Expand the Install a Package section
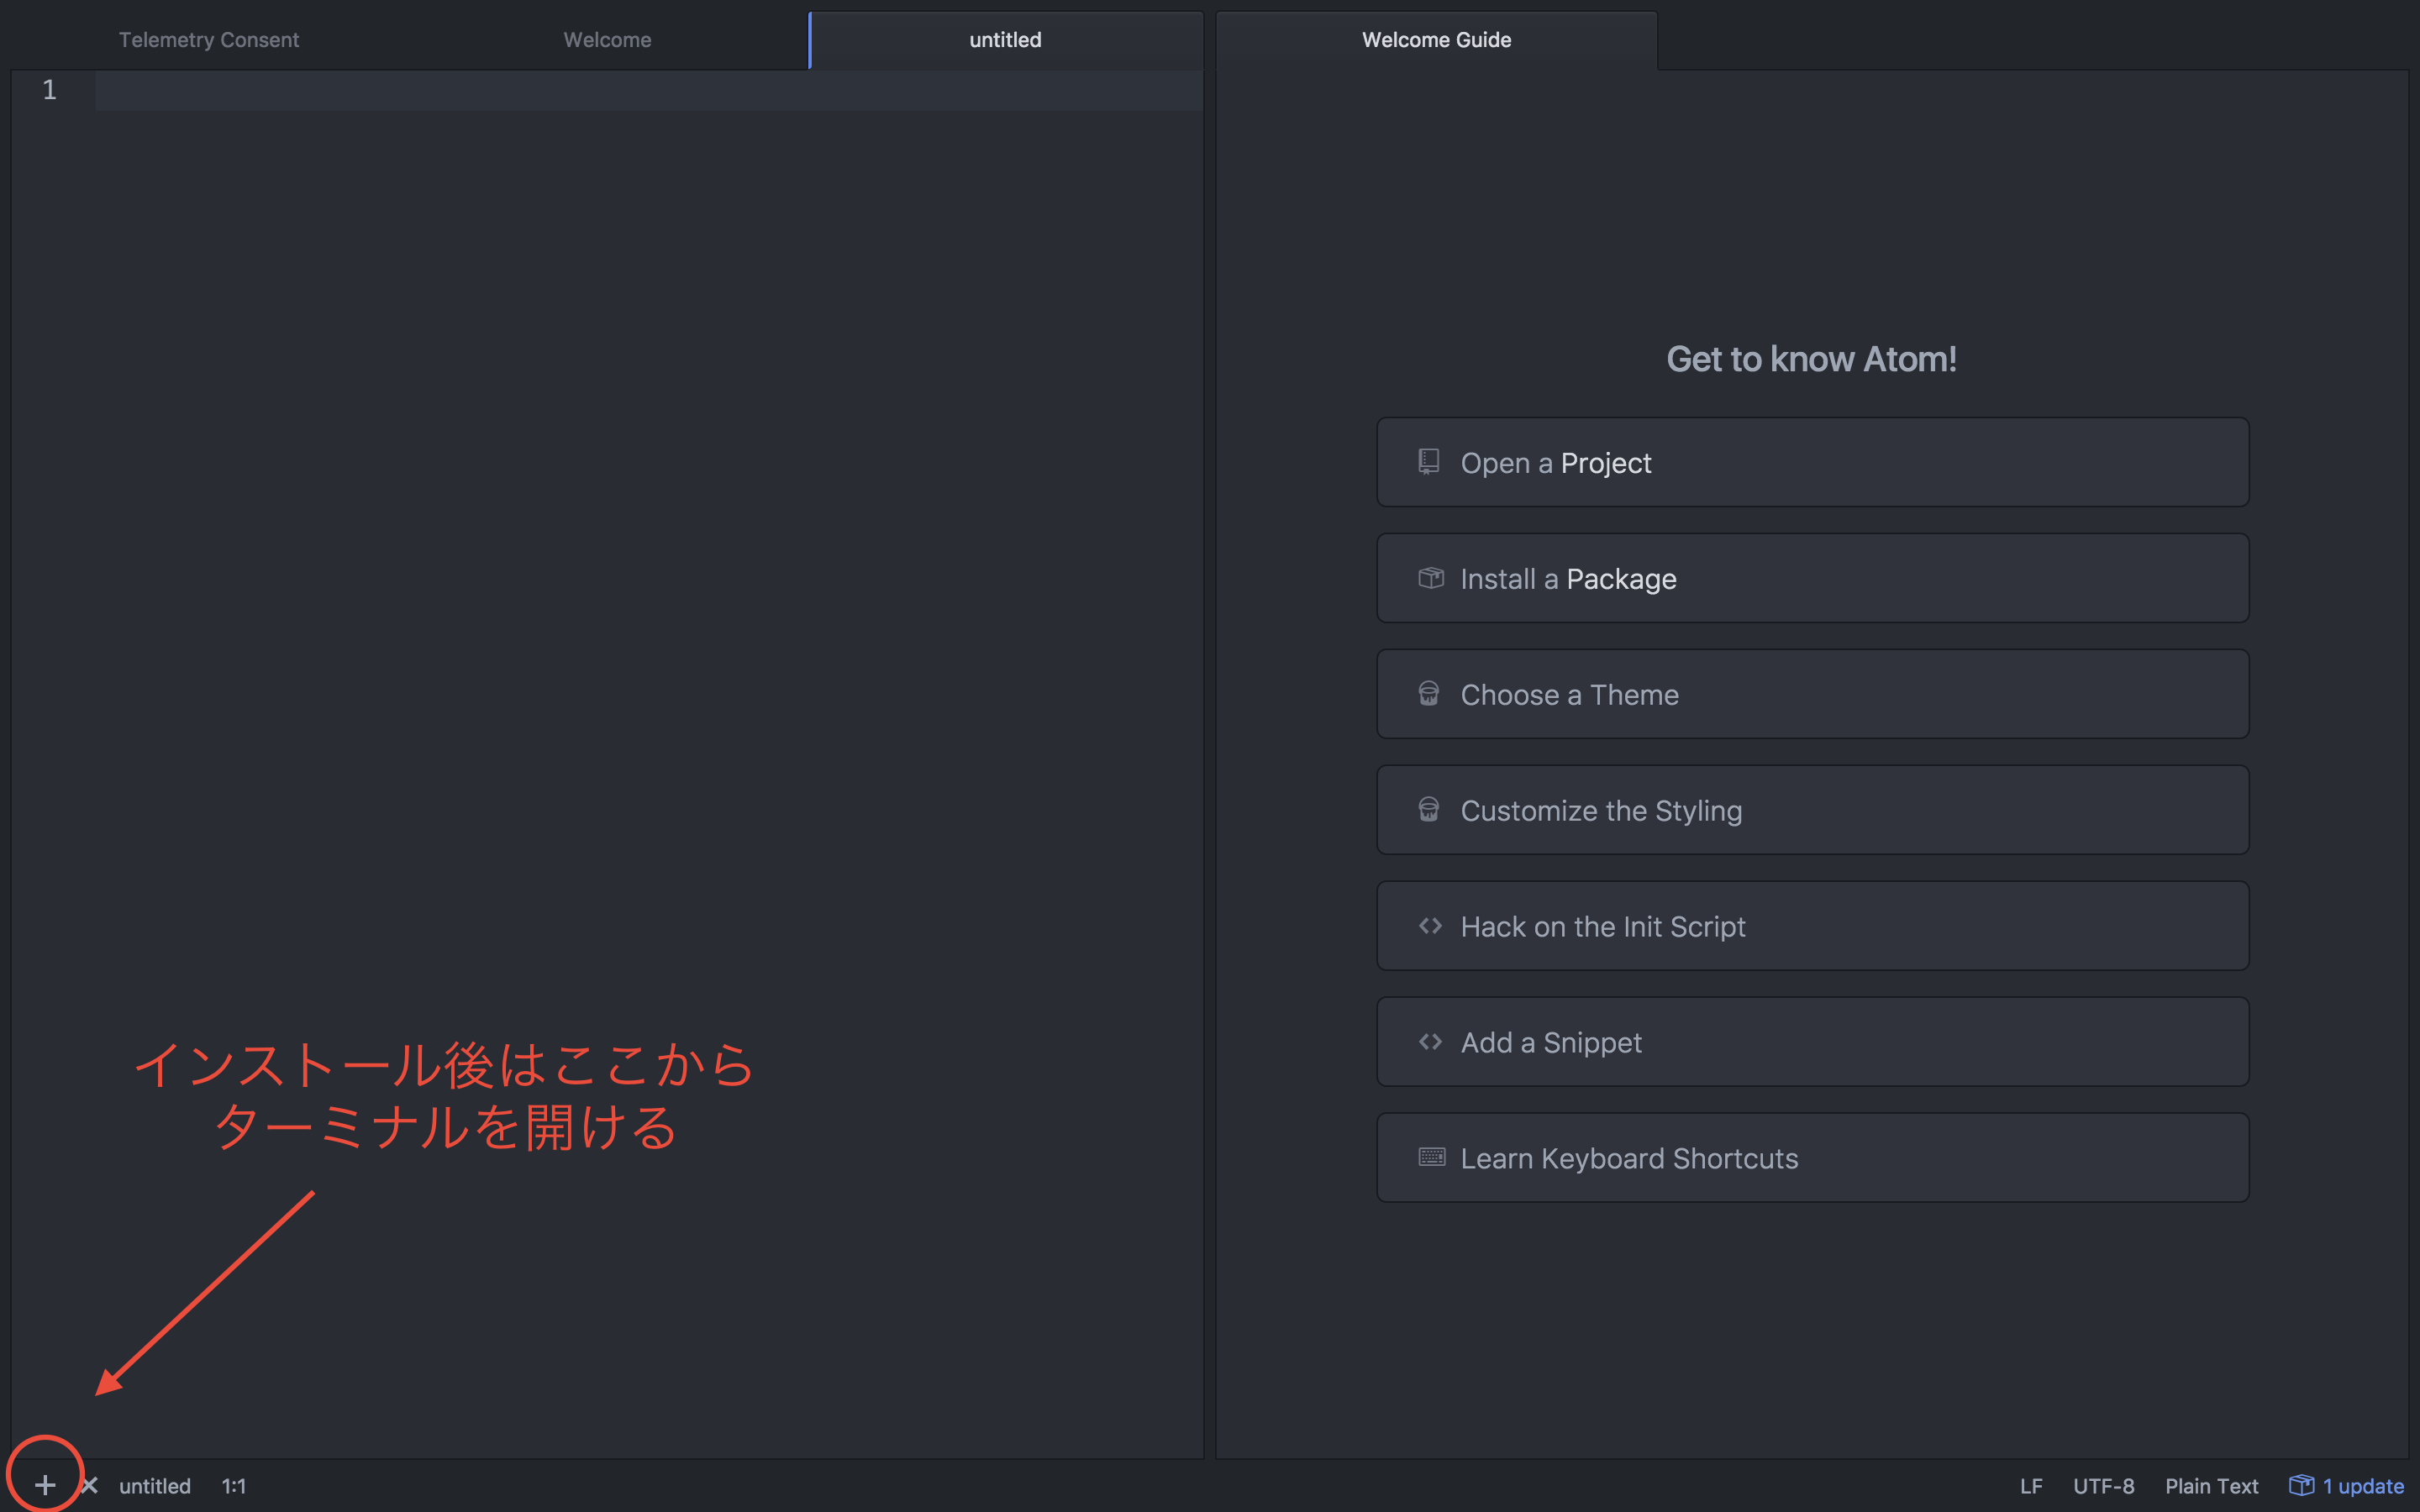Viewport: 2420px width, 1512px height. (x=1812, y=578)
